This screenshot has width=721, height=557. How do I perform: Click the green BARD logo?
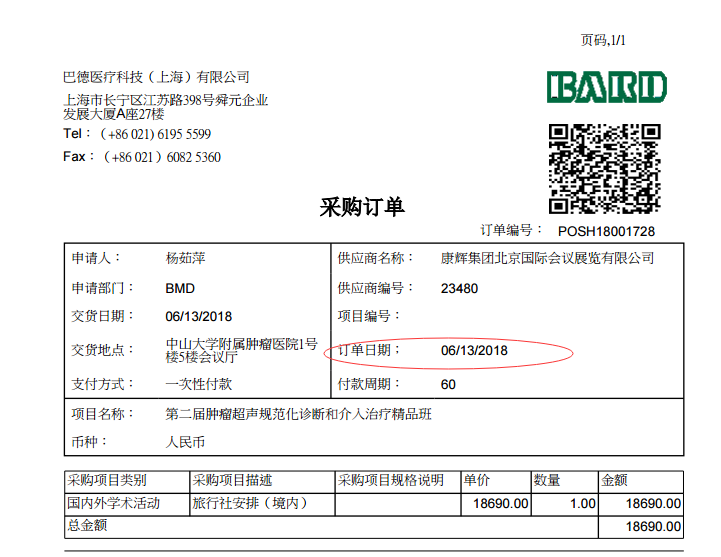click(606, 87)
